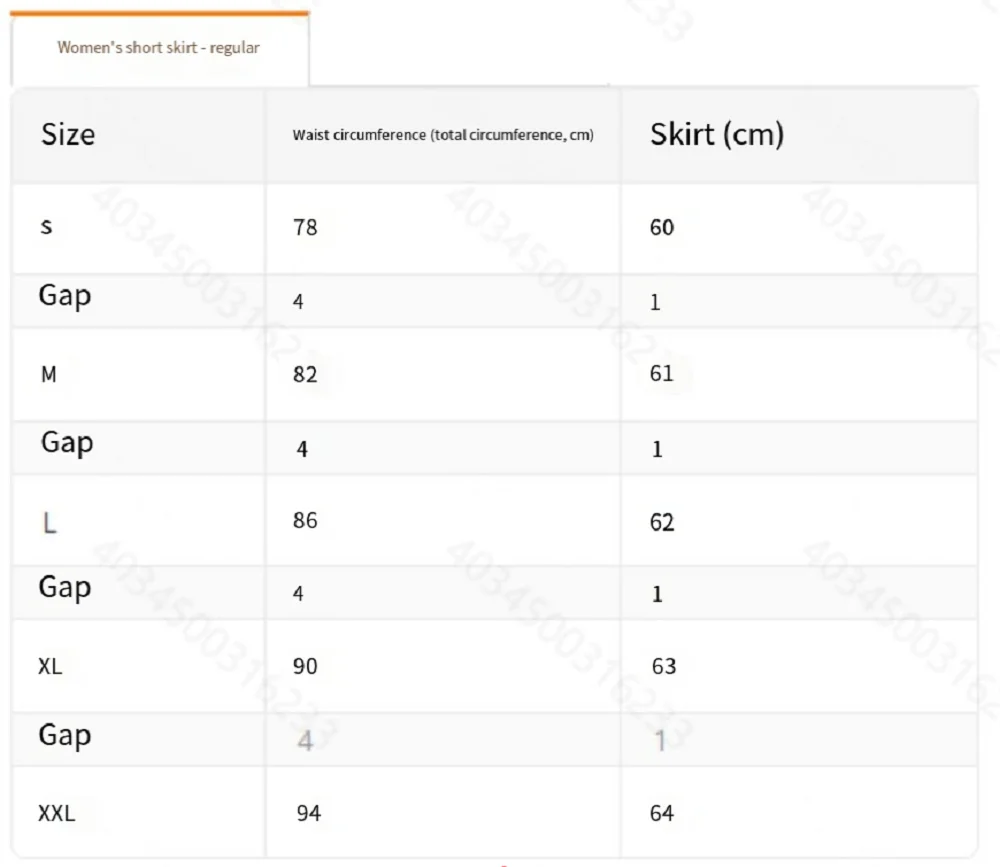The height and width of the screenshot is (867, 1000).
Task: Select the Women's short skirt - regular tab
Action: (159, 48)
